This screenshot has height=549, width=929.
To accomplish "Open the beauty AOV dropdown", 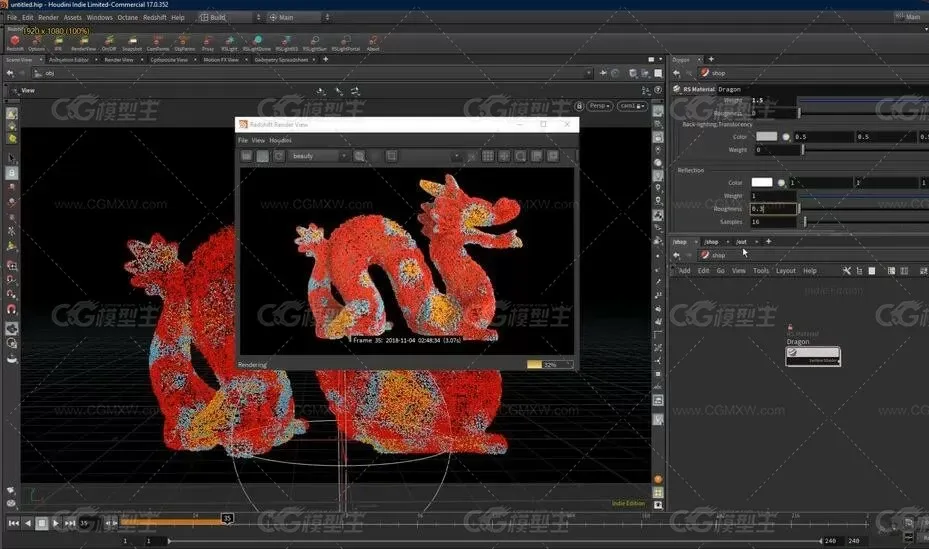I will coord(319,156).
